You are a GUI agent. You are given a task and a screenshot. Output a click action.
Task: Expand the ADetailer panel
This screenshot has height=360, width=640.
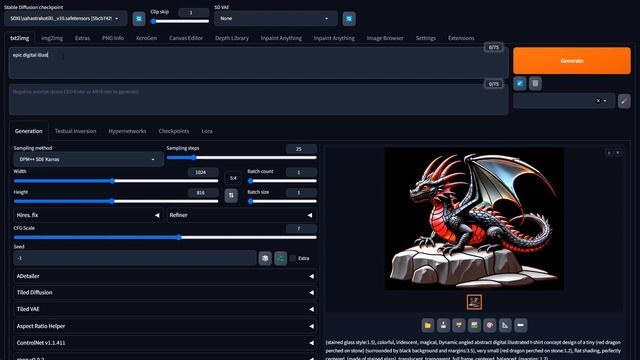[165, 276]
